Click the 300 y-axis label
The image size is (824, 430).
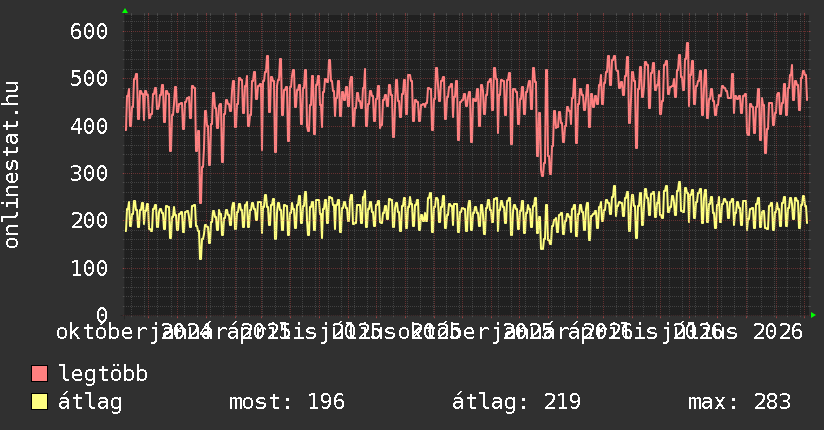pyautogui.click(x=89, y=173)
